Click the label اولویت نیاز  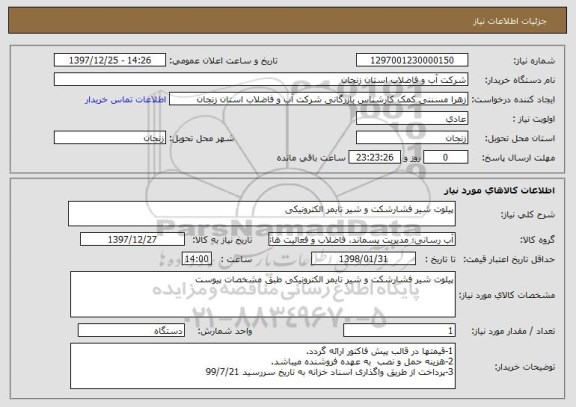[x=534, y=119]
